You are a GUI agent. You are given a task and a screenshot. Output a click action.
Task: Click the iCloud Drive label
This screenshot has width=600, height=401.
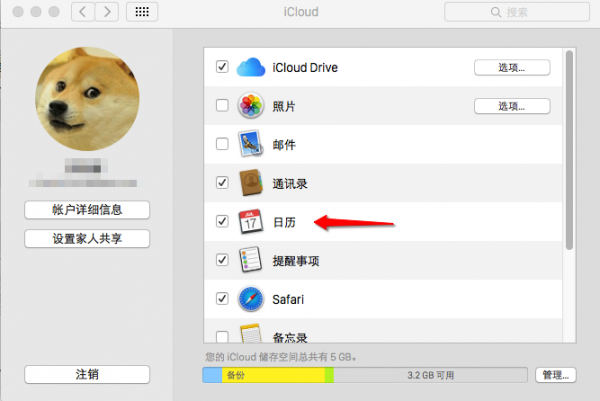305,68
